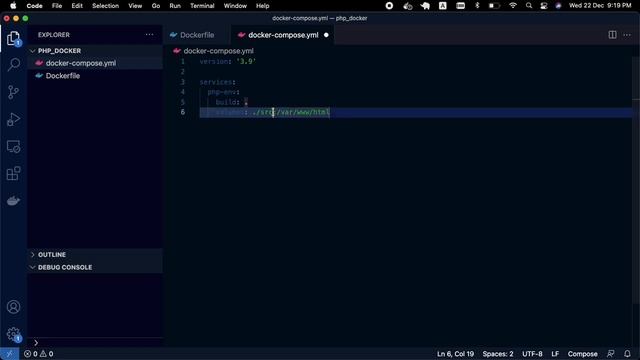
Task: Open the Extensions view
Action: (x=13, y=173)
